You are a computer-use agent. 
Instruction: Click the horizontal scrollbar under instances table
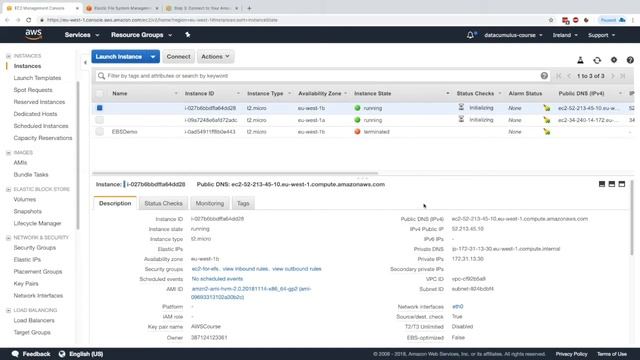[235, 173]
